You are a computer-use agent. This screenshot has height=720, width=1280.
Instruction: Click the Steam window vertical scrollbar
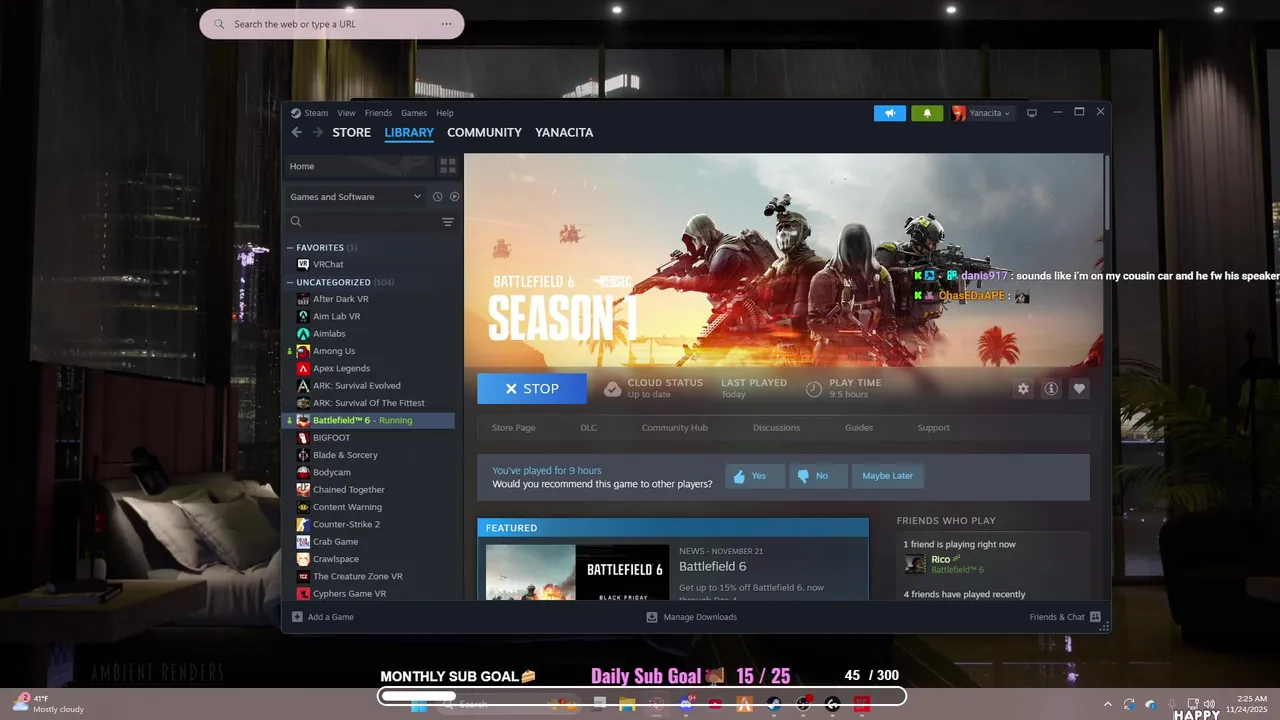coord(1106,192)
